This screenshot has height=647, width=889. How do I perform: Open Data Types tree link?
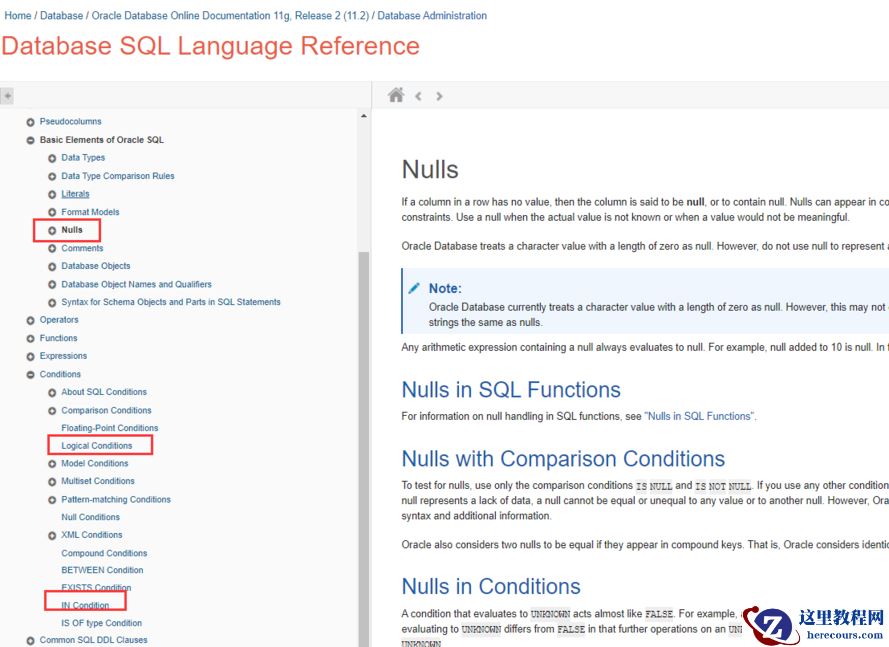(x=83, y=158)
